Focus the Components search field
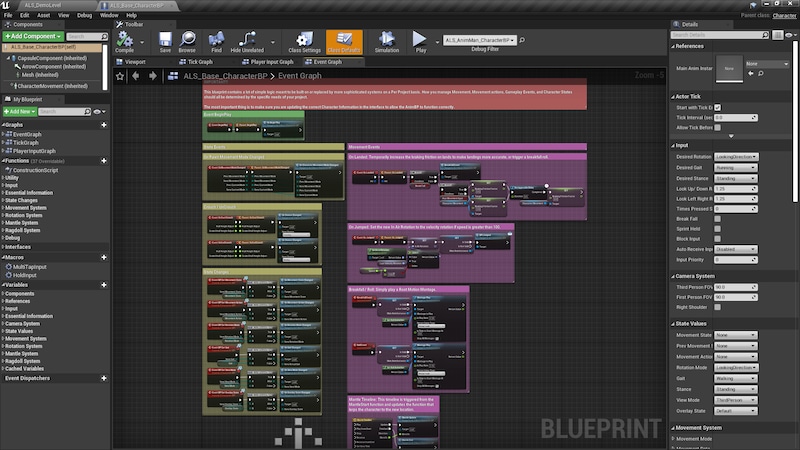This screenshot has width=800, height=450. pyautogui.click(x=87, y=37)
